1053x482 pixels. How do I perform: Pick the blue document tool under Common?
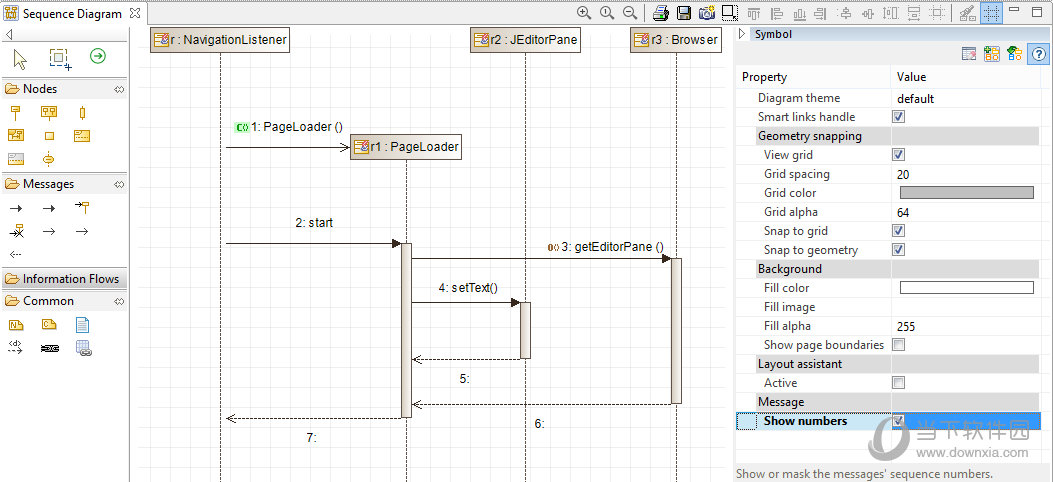click(83, 326)
